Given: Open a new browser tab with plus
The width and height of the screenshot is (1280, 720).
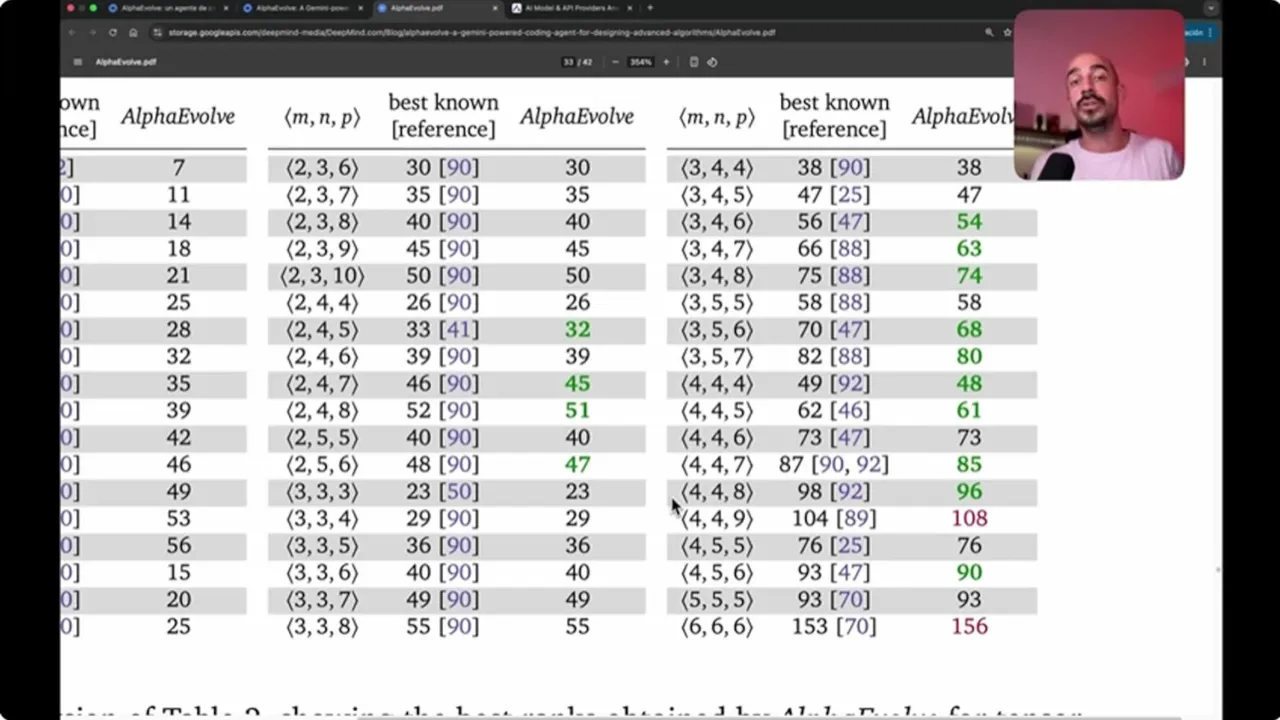Looking at the screenshot, I should pos(650,8).
